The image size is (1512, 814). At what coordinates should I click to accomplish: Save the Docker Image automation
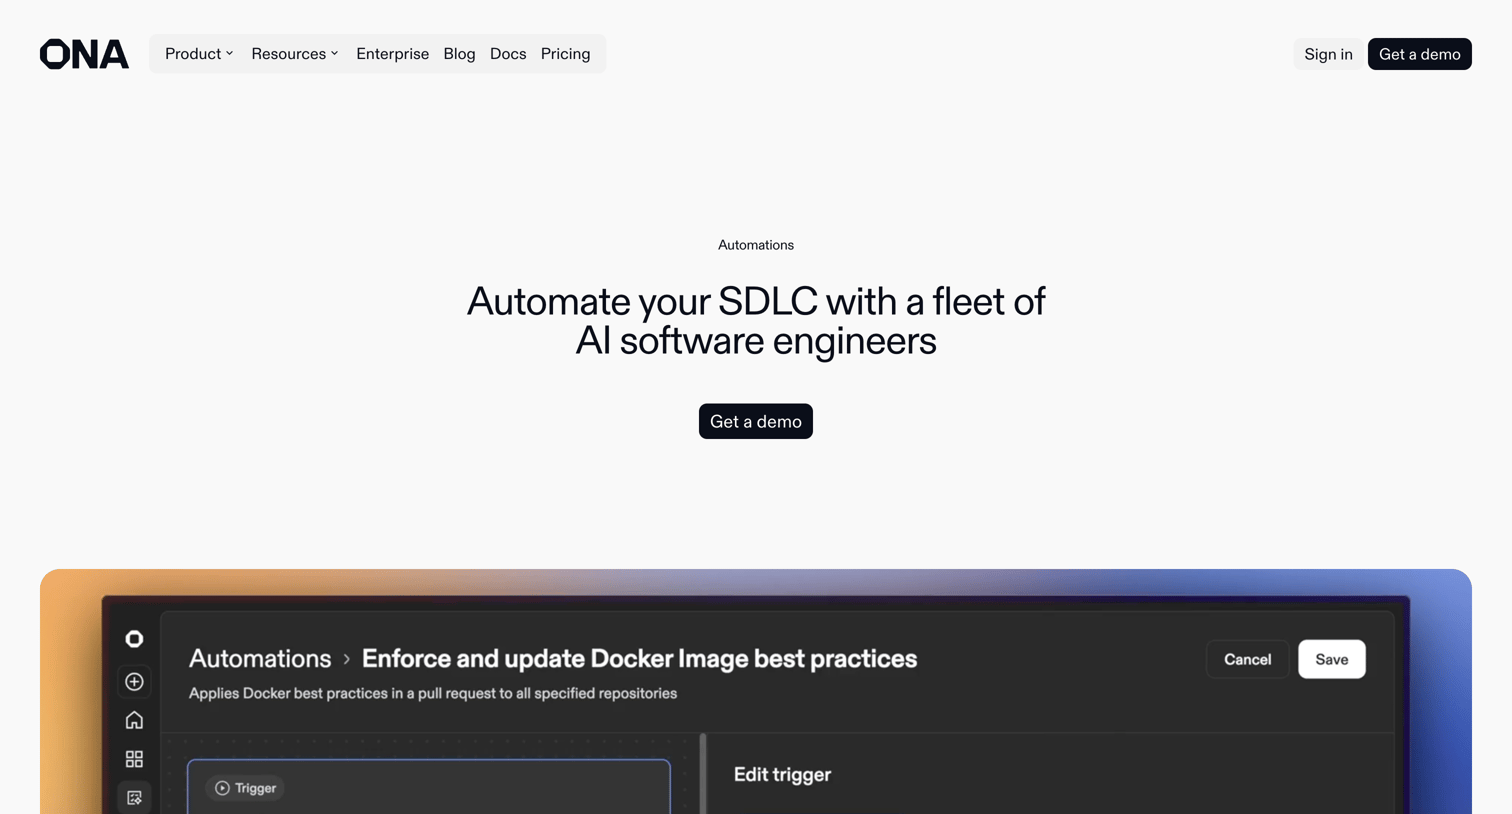pos(1331,659)
